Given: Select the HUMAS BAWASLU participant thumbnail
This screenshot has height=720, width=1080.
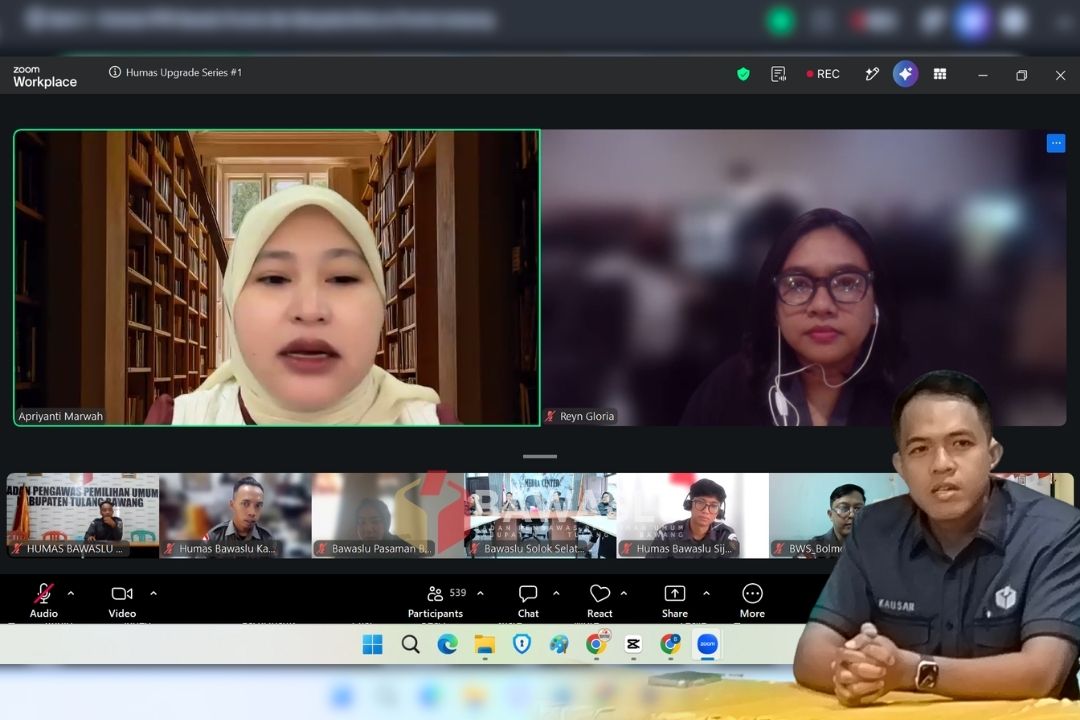Looking at the screenshot, I should (83, 515).
